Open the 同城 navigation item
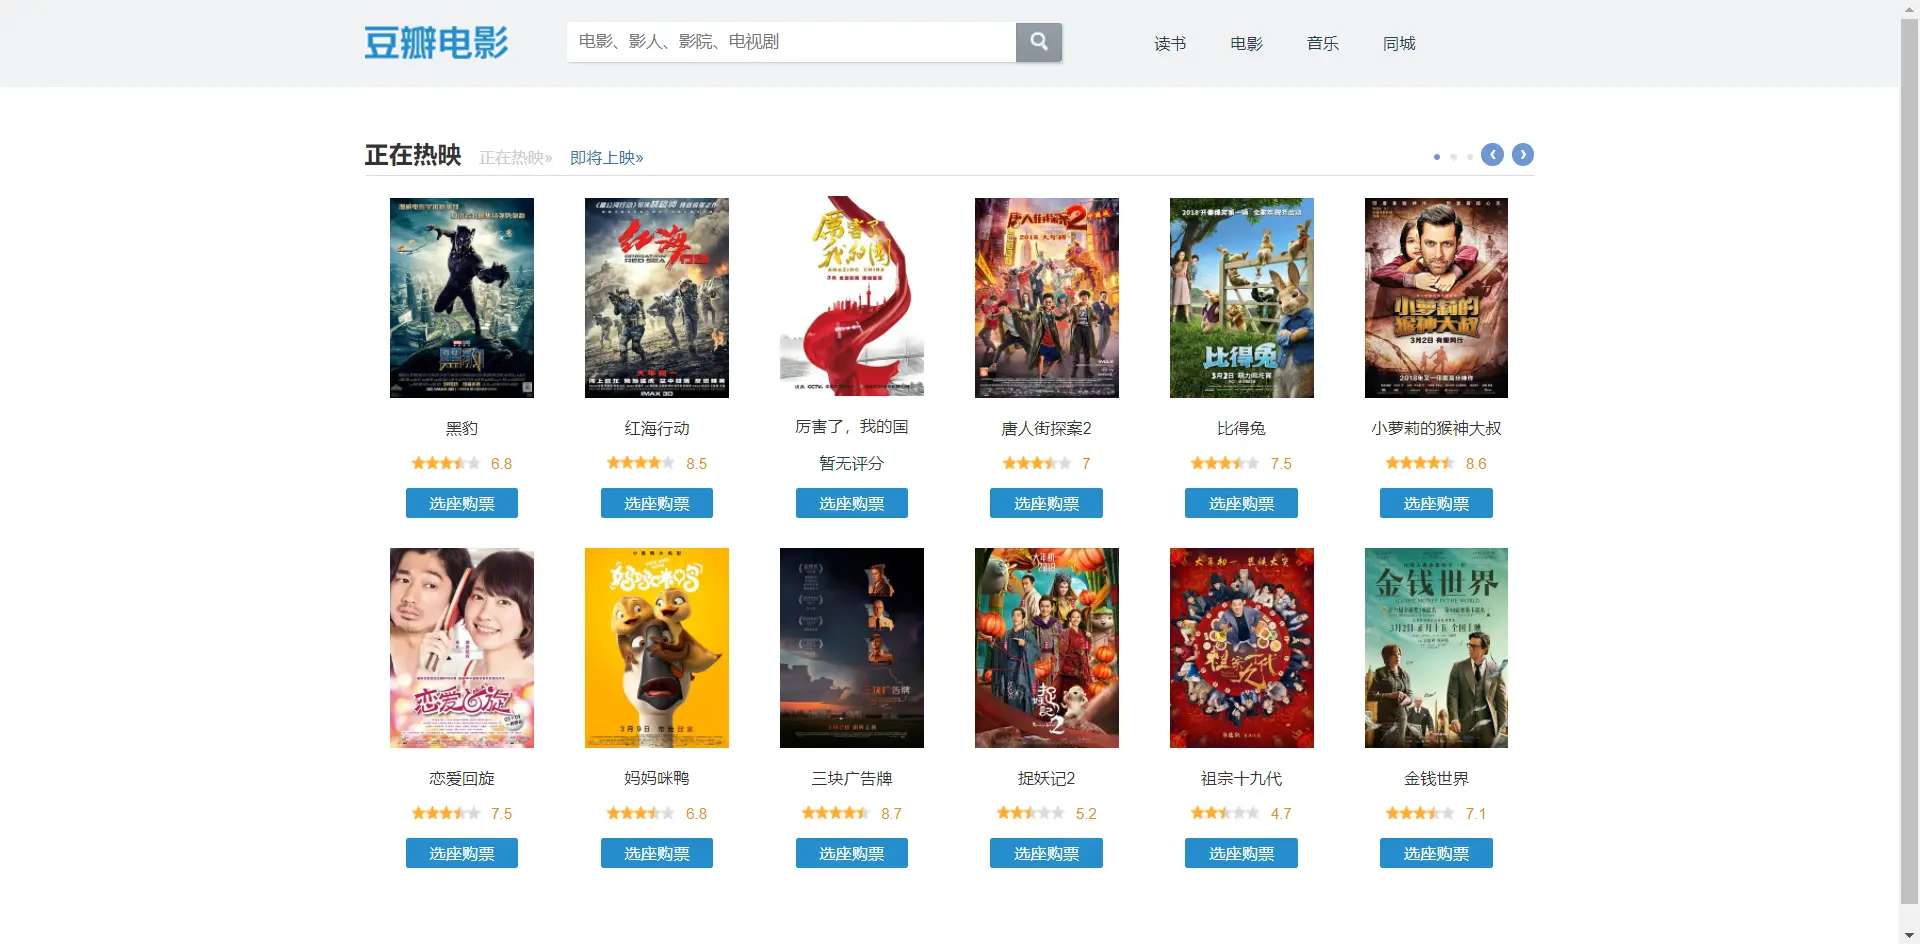This screenshot has height=944, width=1920. [x=1399, y=44]
